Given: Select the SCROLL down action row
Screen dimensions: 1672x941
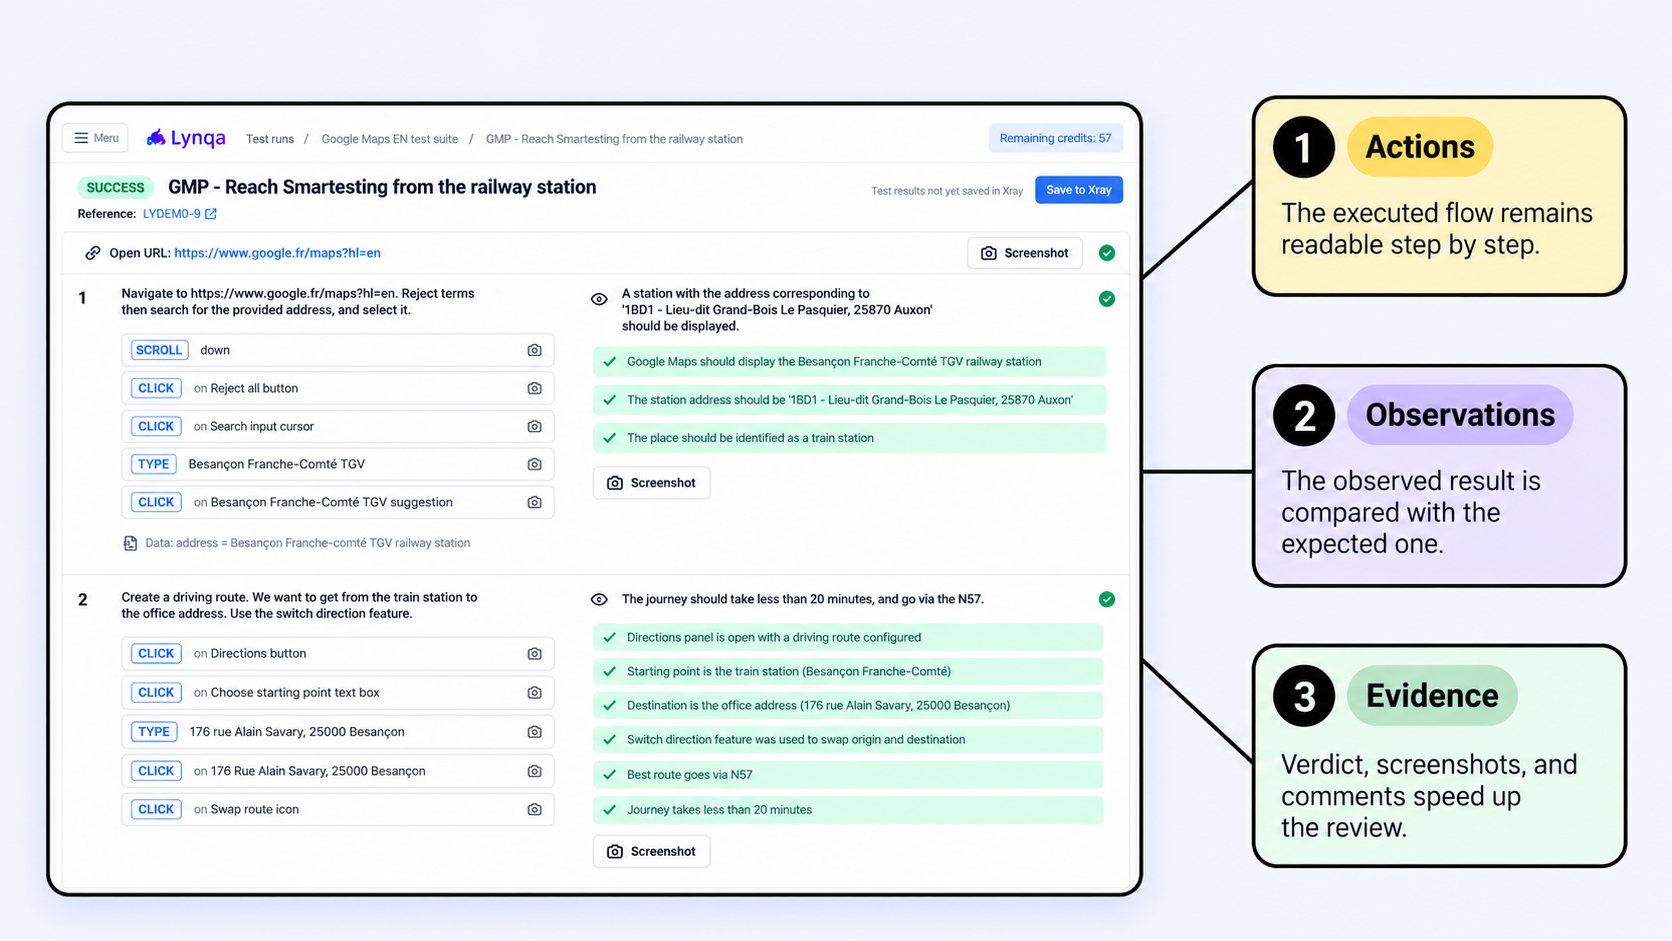Looking at the screenshot, I should 338,350.
